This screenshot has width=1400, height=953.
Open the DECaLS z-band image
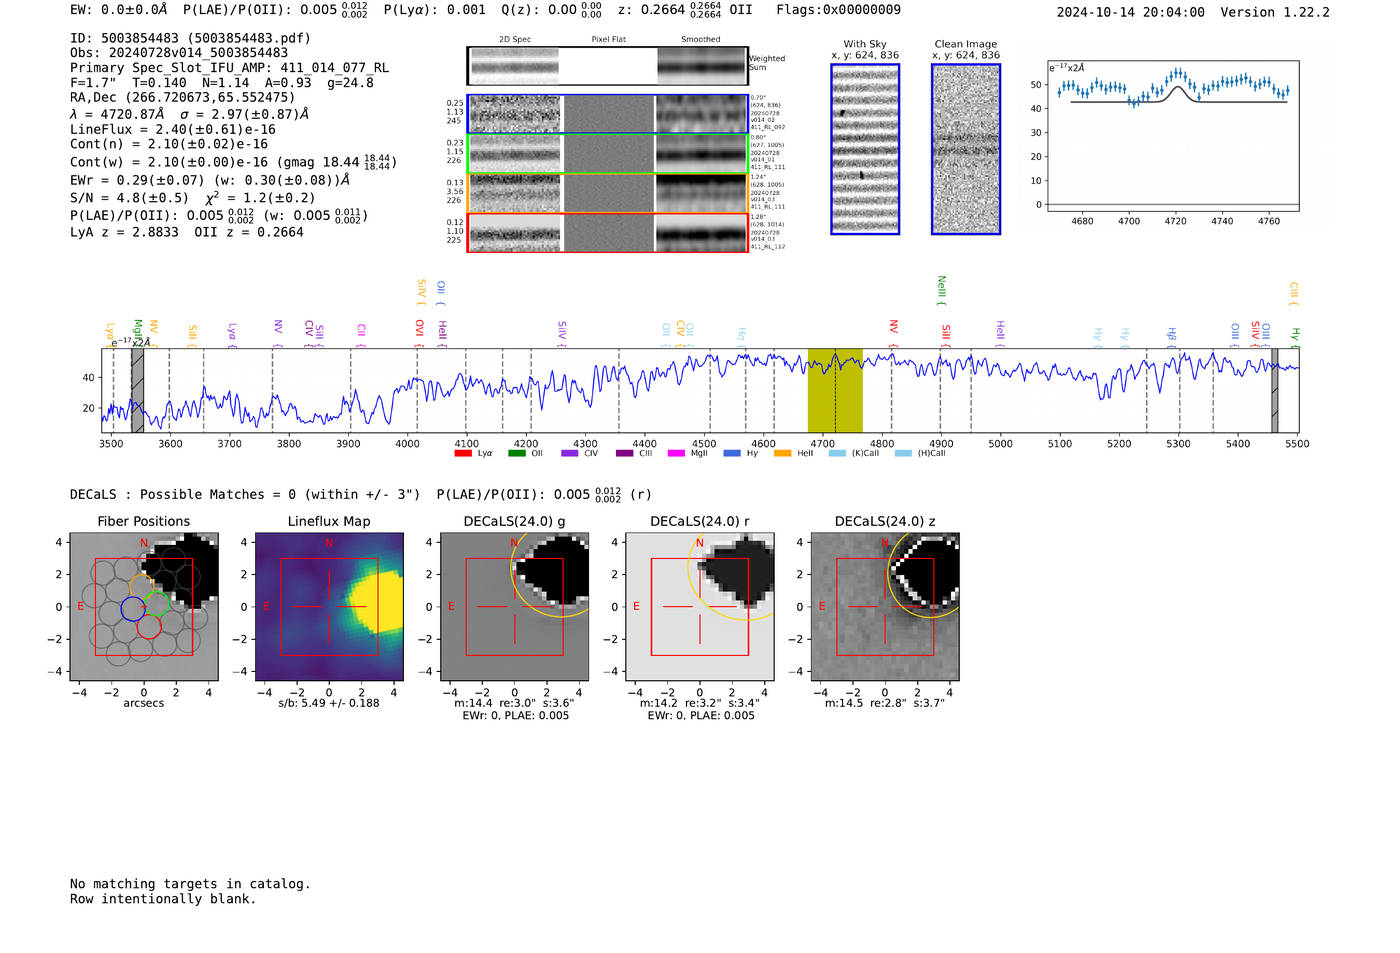pyautogui.click(x=884, y=607)
